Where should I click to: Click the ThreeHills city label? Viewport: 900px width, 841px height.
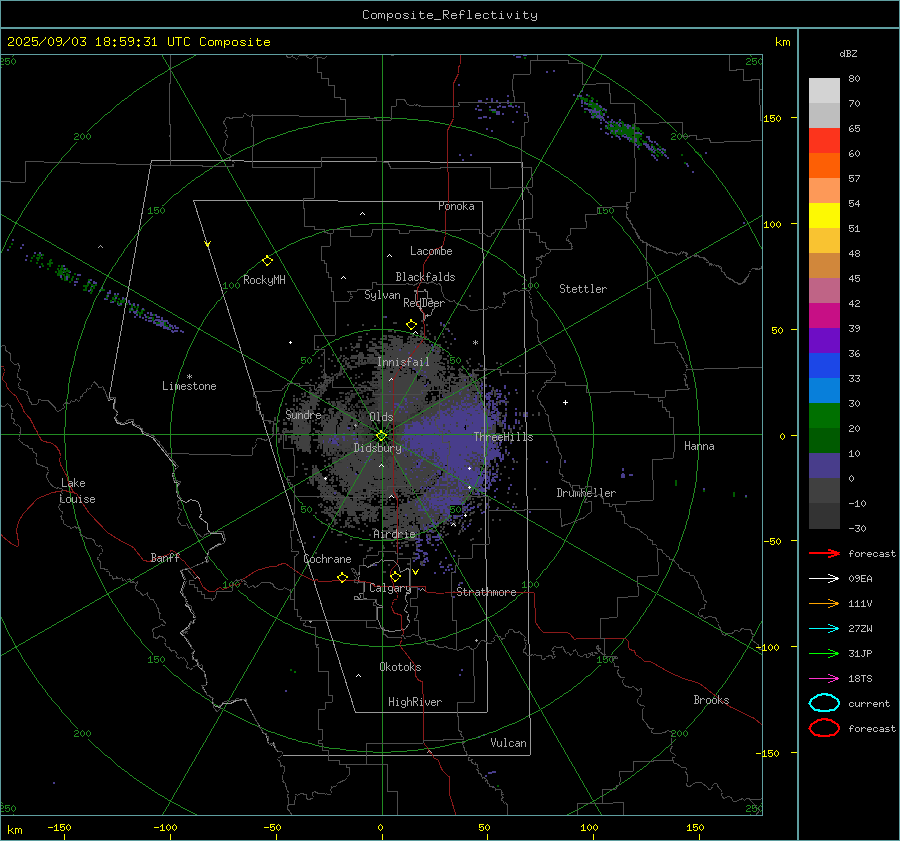503,437
